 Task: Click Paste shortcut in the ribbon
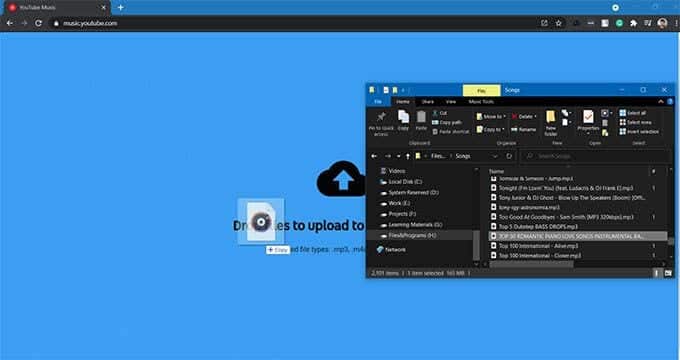click(x=451, y=131)
